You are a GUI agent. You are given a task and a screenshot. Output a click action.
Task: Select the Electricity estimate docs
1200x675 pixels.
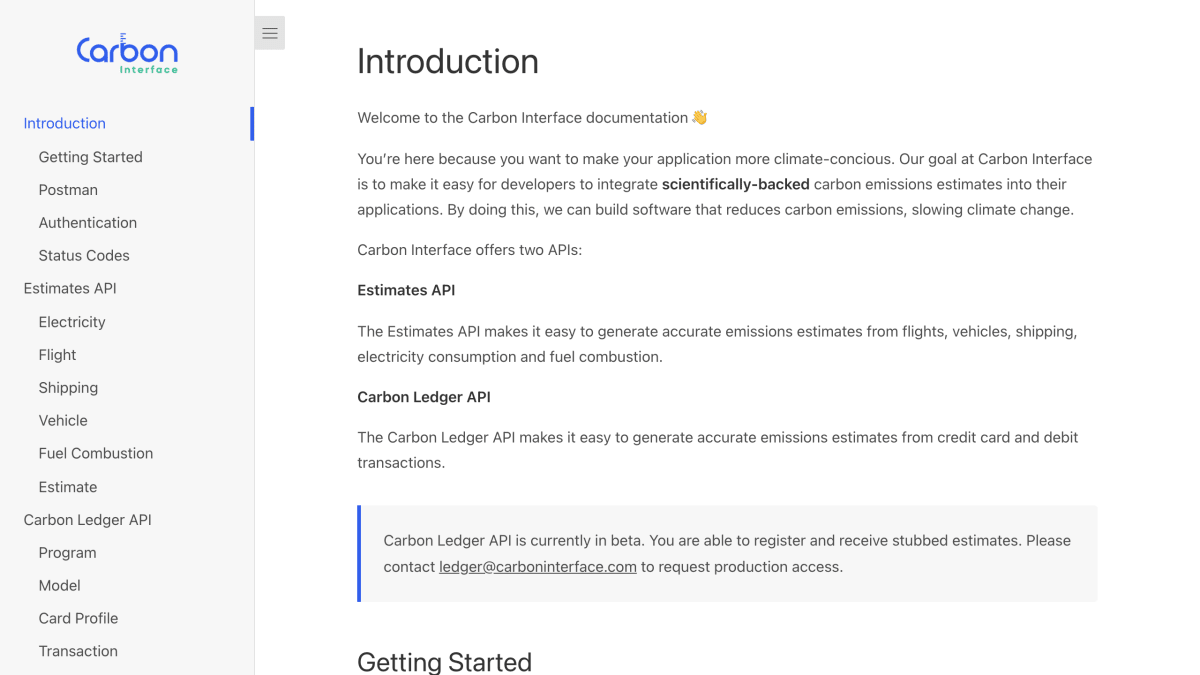coord(72,322)
